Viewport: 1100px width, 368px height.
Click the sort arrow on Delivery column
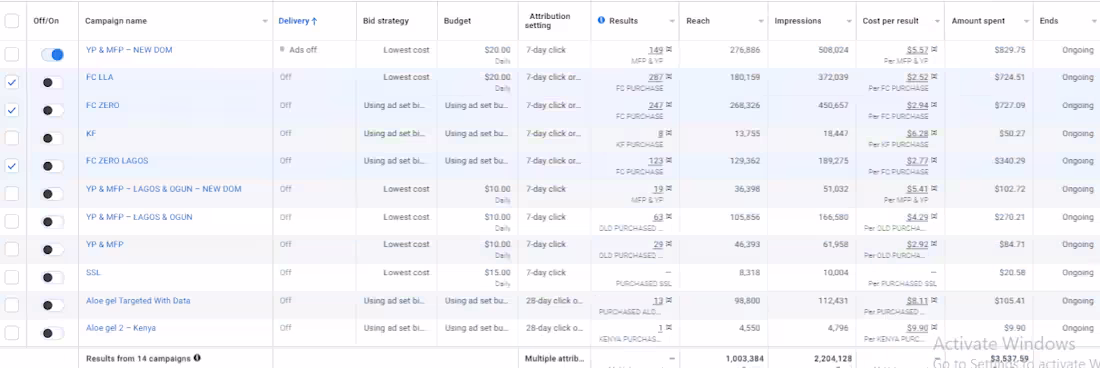tap(314, 21)
